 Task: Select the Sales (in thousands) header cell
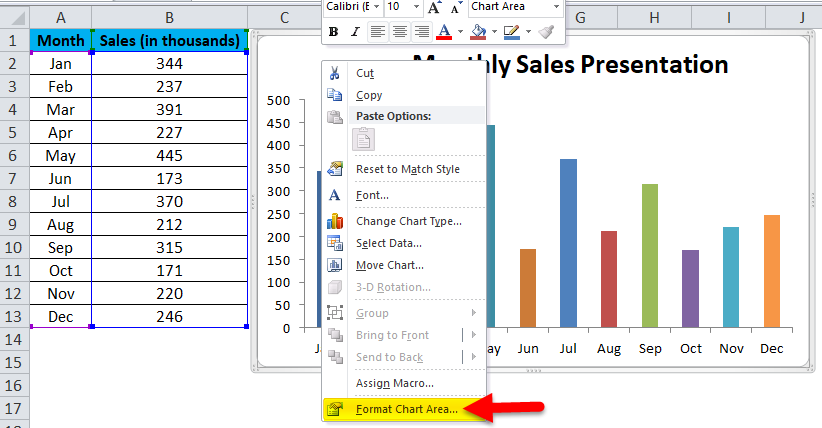click(169, 40)
